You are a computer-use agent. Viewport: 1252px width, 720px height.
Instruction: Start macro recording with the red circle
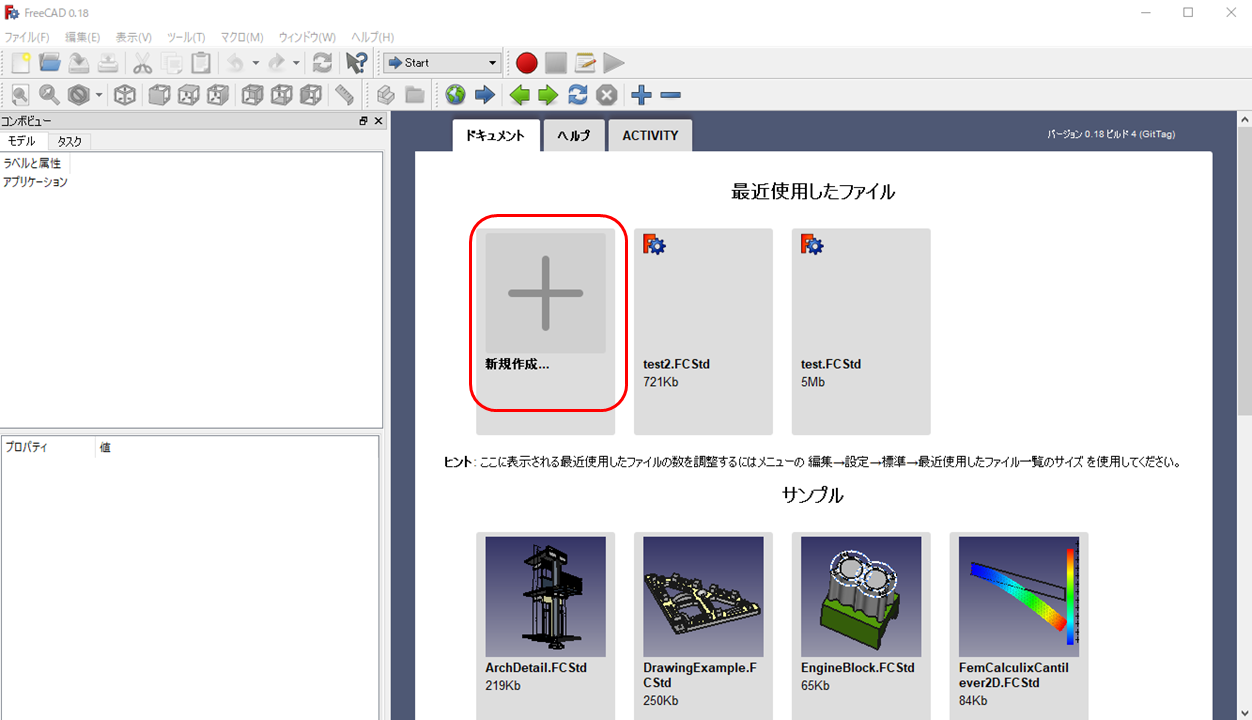[x=527, y=63]
